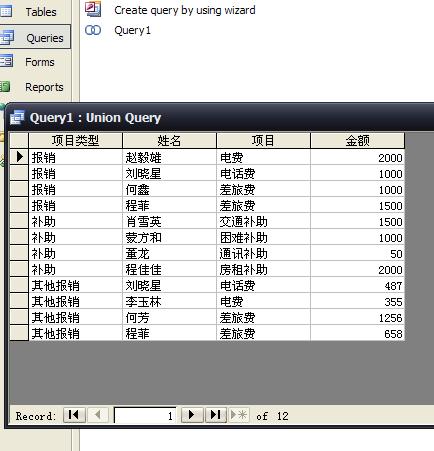Select the row selector for 赵毅雄
434x451 pixels.
(x=19, y=157)
